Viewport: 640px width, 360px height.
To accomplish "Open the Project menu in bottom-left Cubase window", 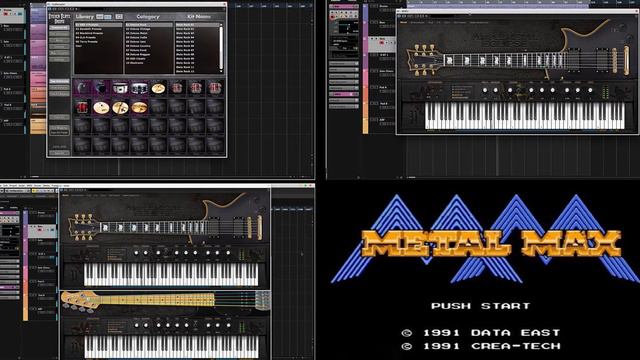I will point(13,186).
